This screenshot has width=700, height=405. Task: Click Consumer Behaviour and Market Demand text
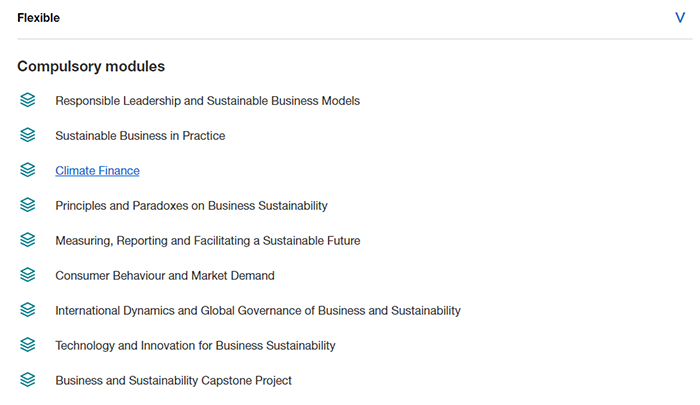(164, 276)
